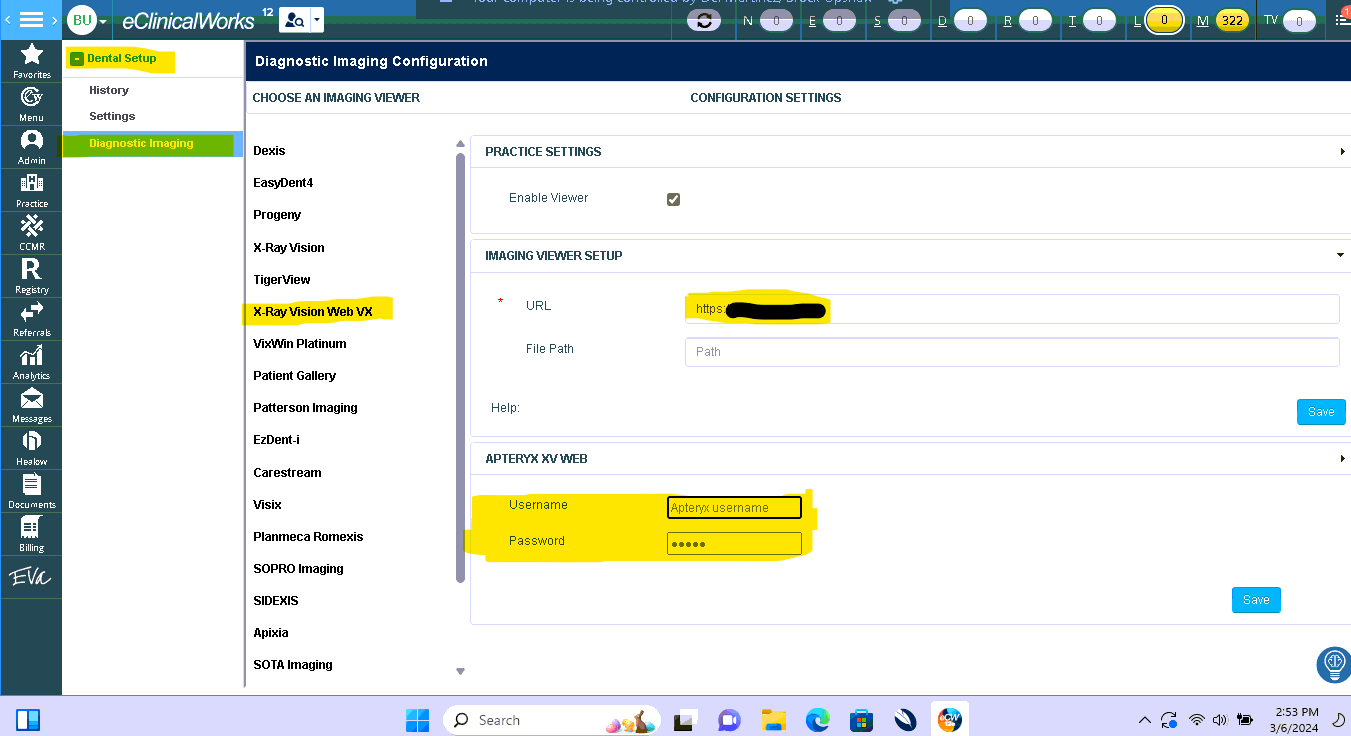This screenshot has width=1351, height=736.
Task: Open the patient lookup dropdown arrow
Action: click(x=317, y=19)
